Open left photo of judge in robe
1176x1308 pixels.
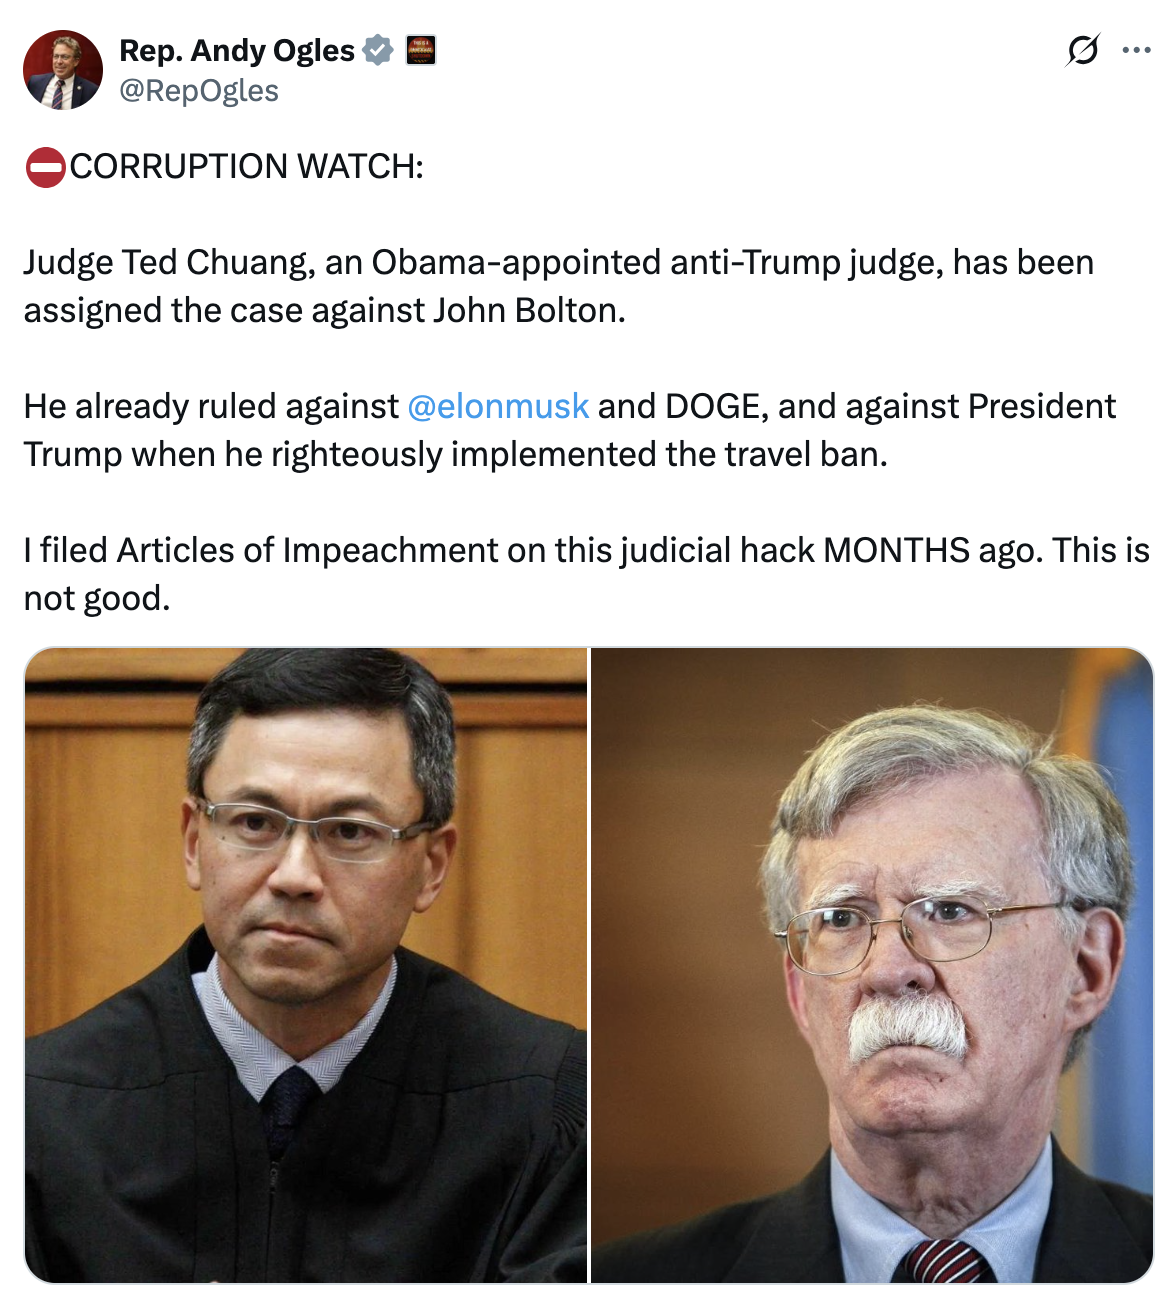click(x=306, y=965)
